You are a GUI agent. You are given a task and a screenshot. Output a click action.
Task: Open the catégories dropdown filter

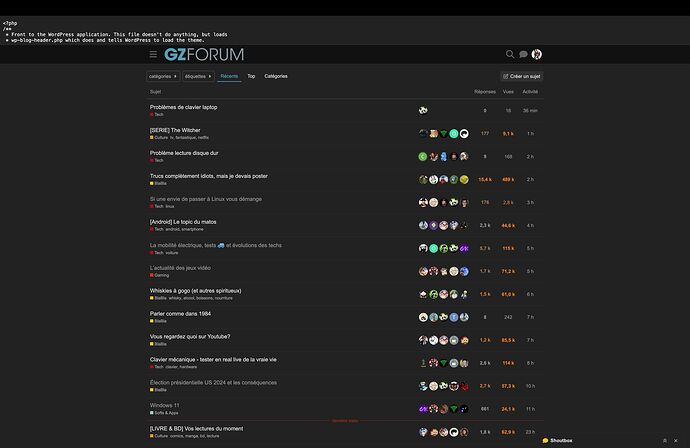point(163,76)
